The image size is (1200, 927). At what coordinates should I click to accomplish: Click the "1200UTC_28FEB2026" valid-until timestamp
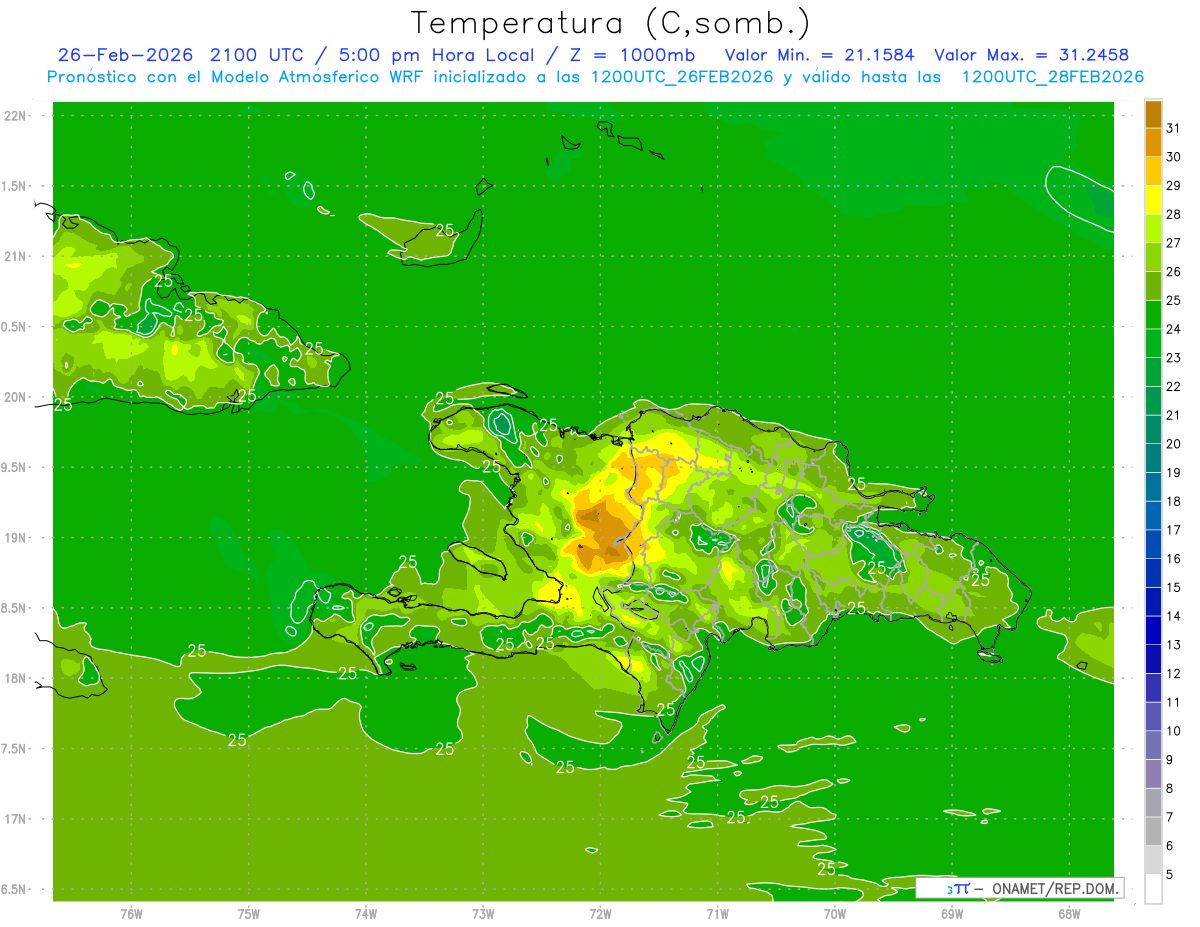click(1052, 77)
